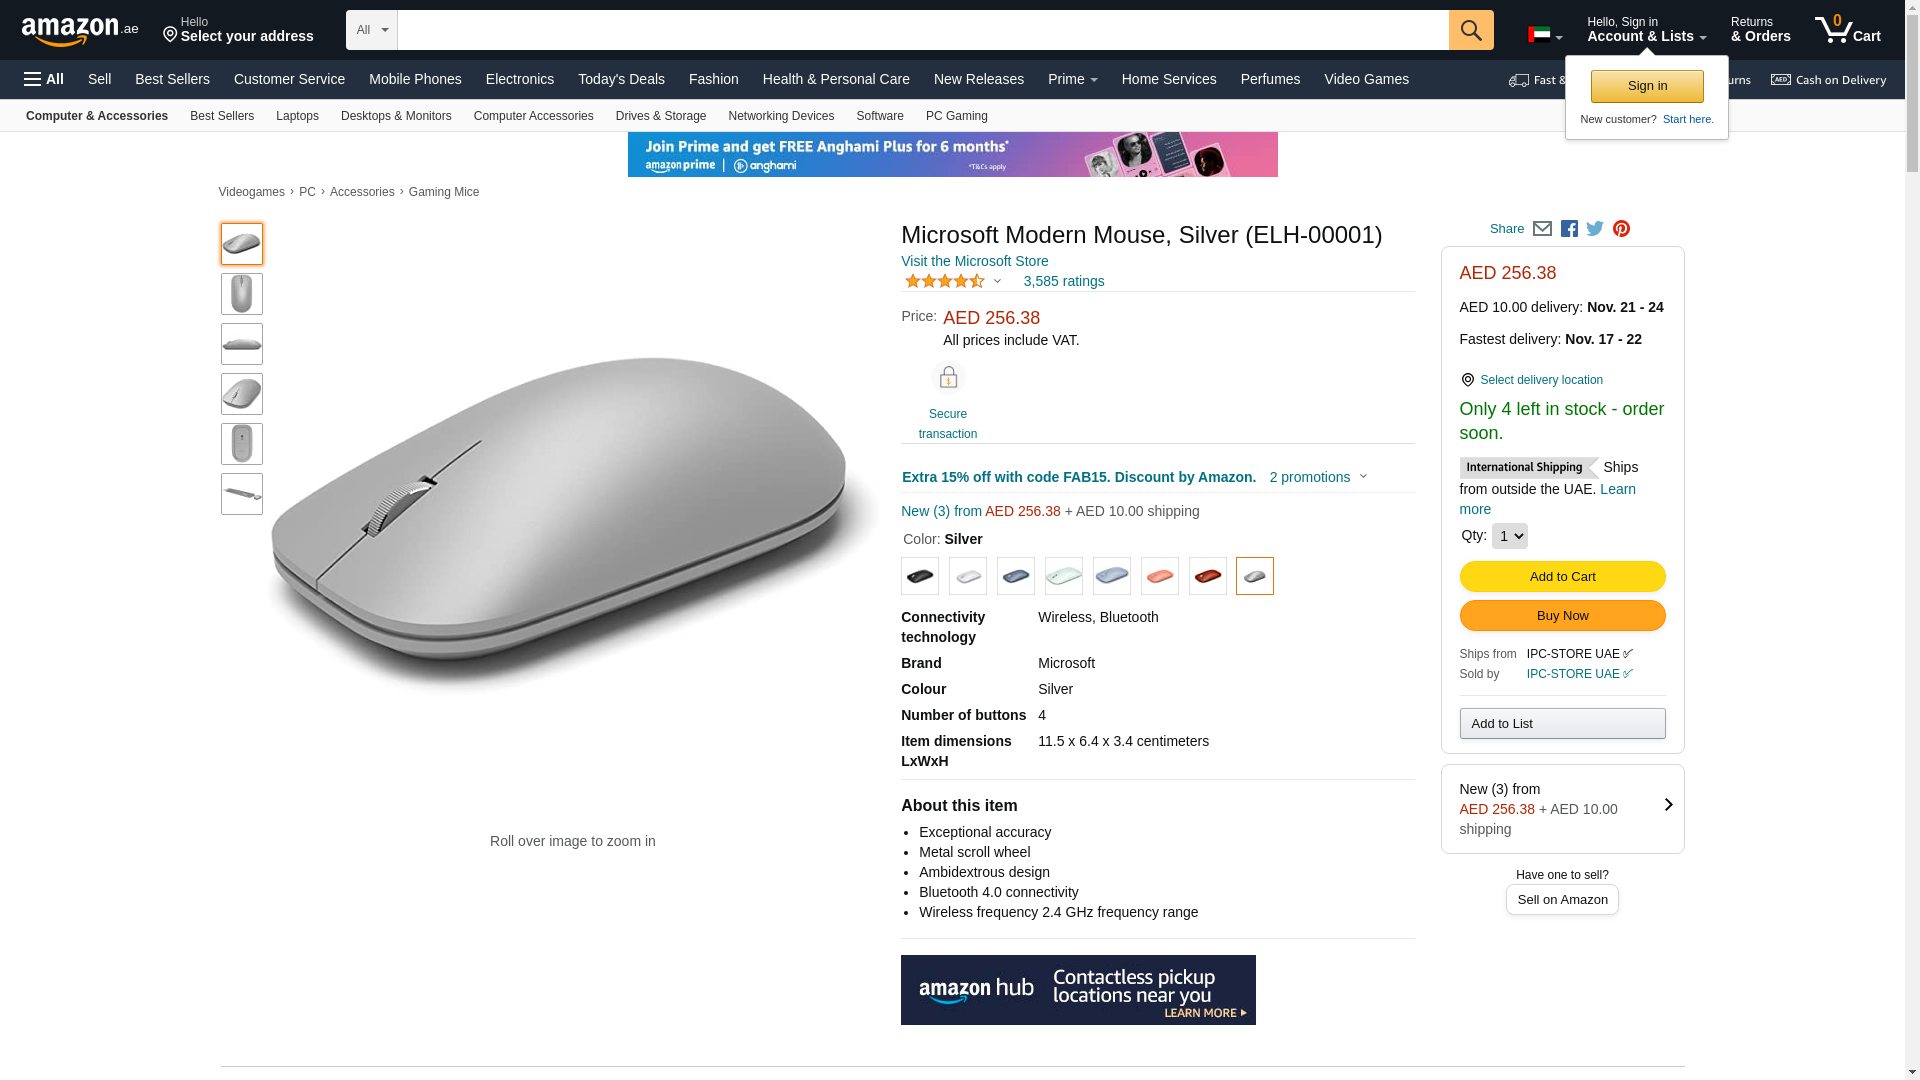Open the shopping cart icon
The image size is (1920, 1080).
(x=1847, y=30)
